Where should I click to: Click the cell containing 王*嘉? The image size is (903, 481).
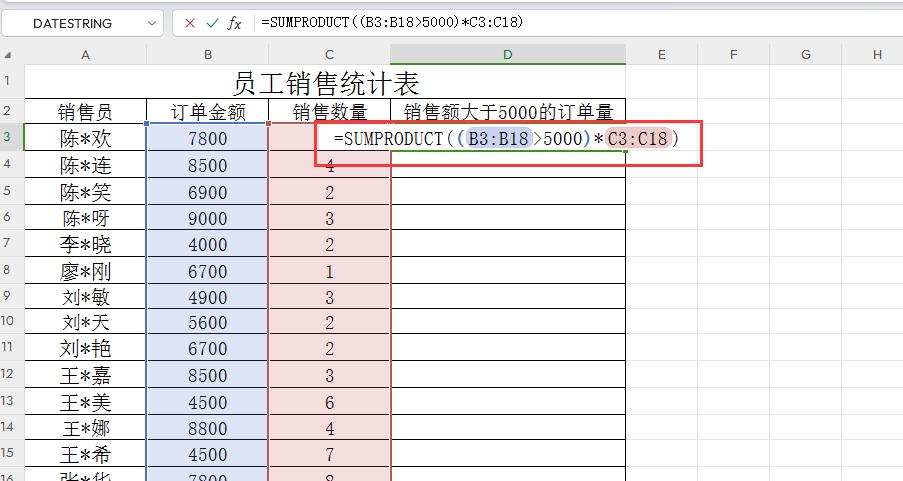click(85, 375)
